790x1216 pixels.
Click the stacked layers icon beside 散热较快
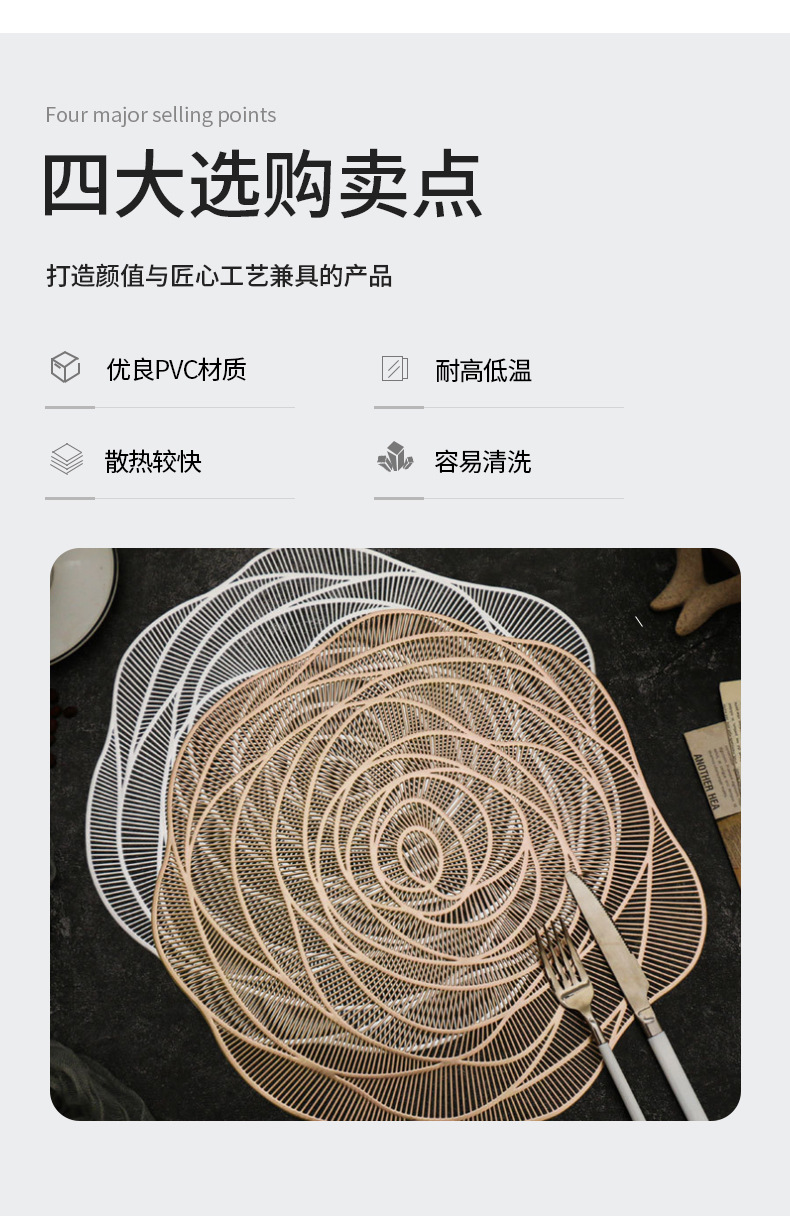(66, 459)
